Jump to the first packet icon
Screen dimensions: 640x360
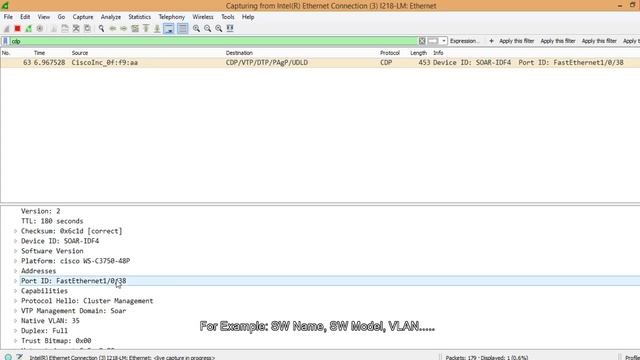tap(146, 29)
